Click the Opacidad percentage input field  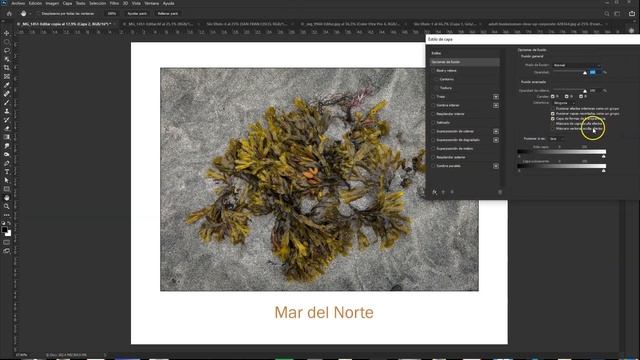[594, 72]
